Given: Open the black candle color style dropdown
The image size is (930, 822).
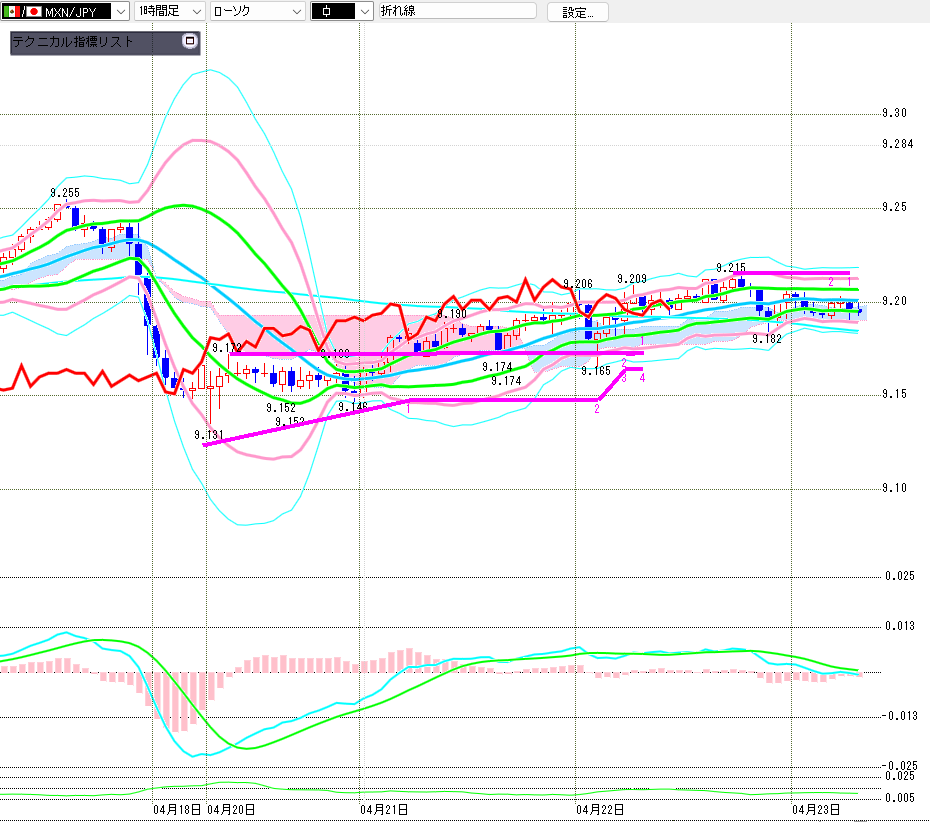Looking at the screenshot, I should tap(363, 12).
